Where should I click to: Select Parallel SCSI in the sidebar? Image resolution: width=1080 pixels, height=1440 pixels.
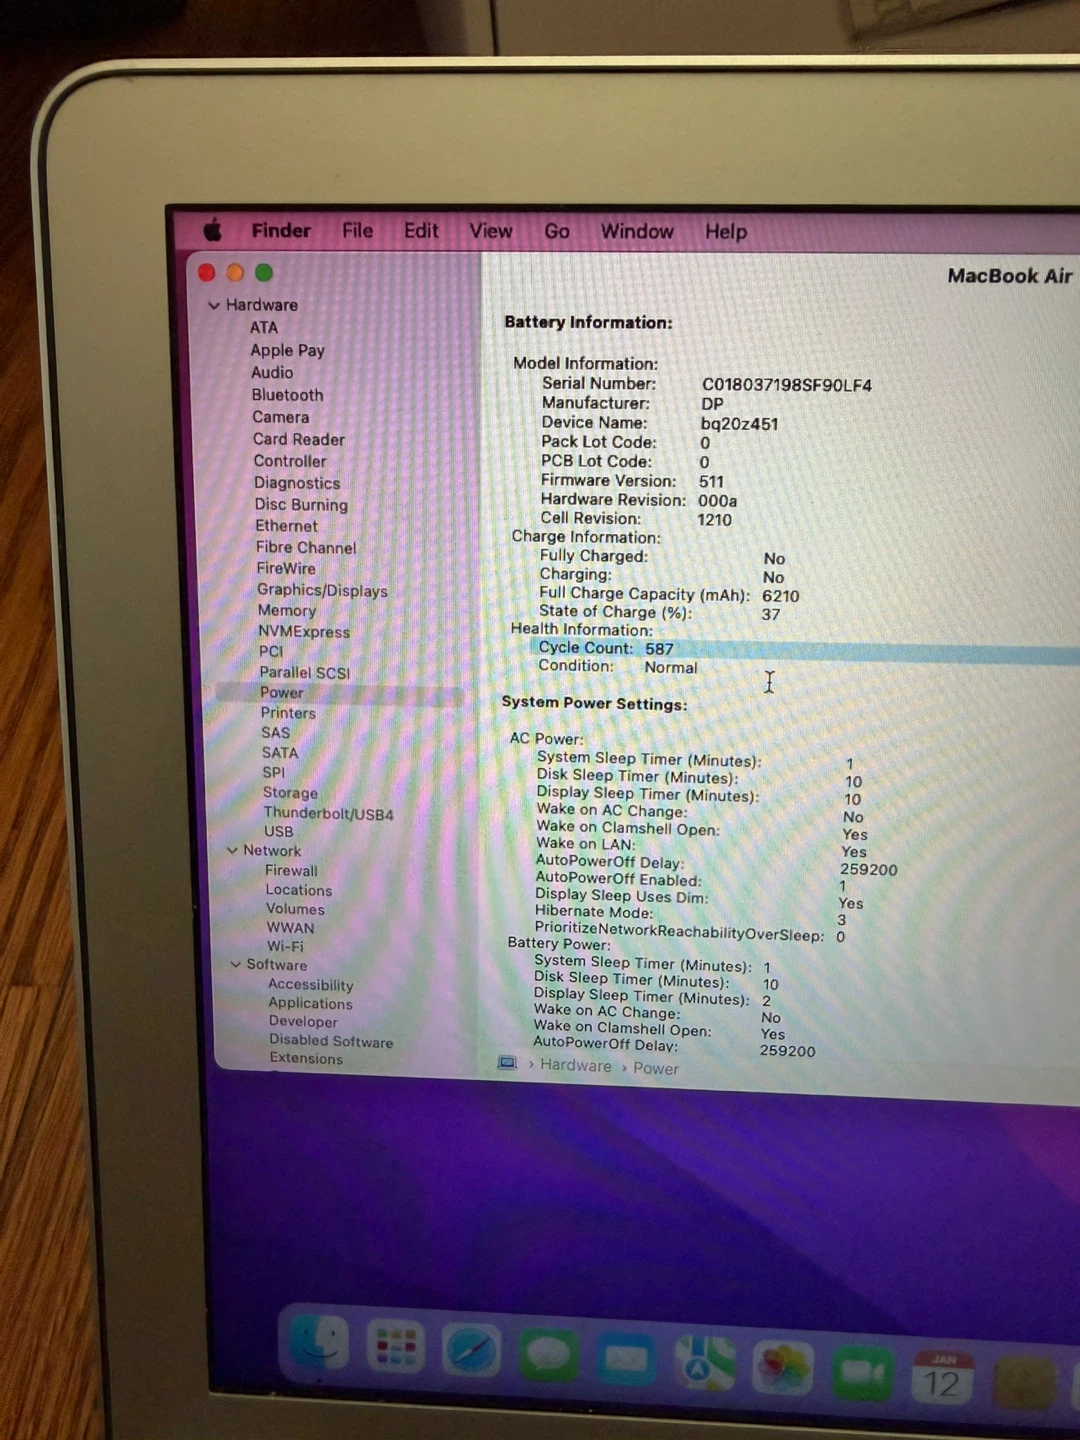click(x=305, y=672)
